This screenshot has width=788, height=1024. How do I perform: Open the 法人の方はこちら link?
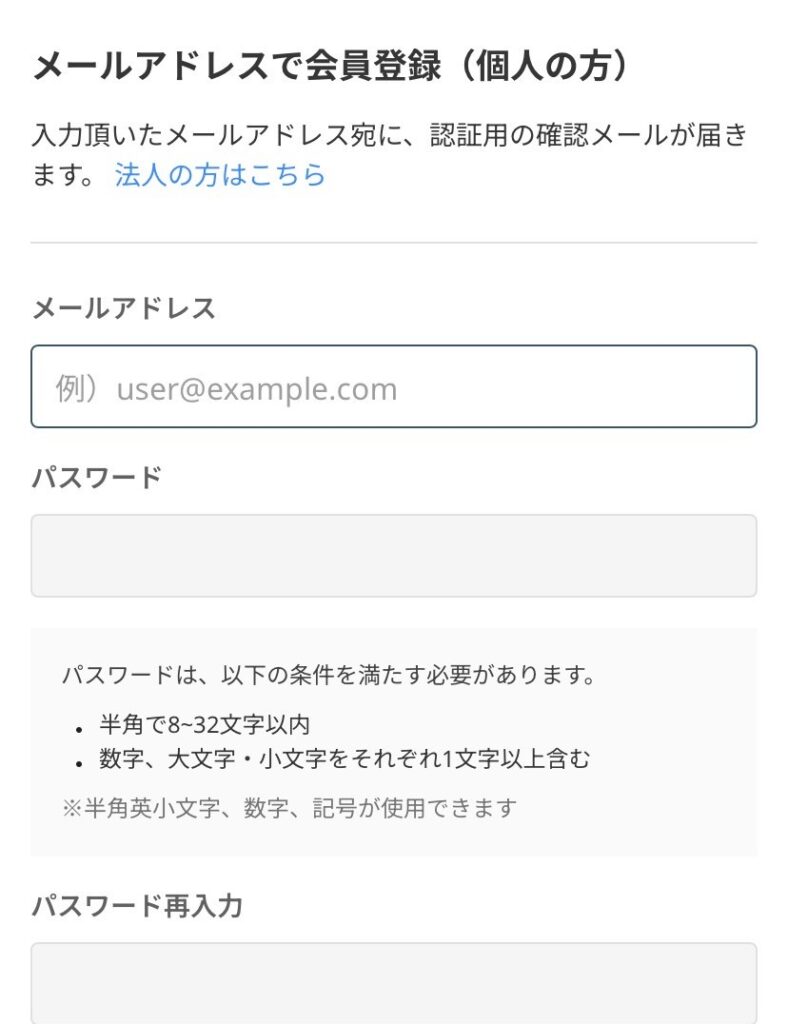(220, 175)
